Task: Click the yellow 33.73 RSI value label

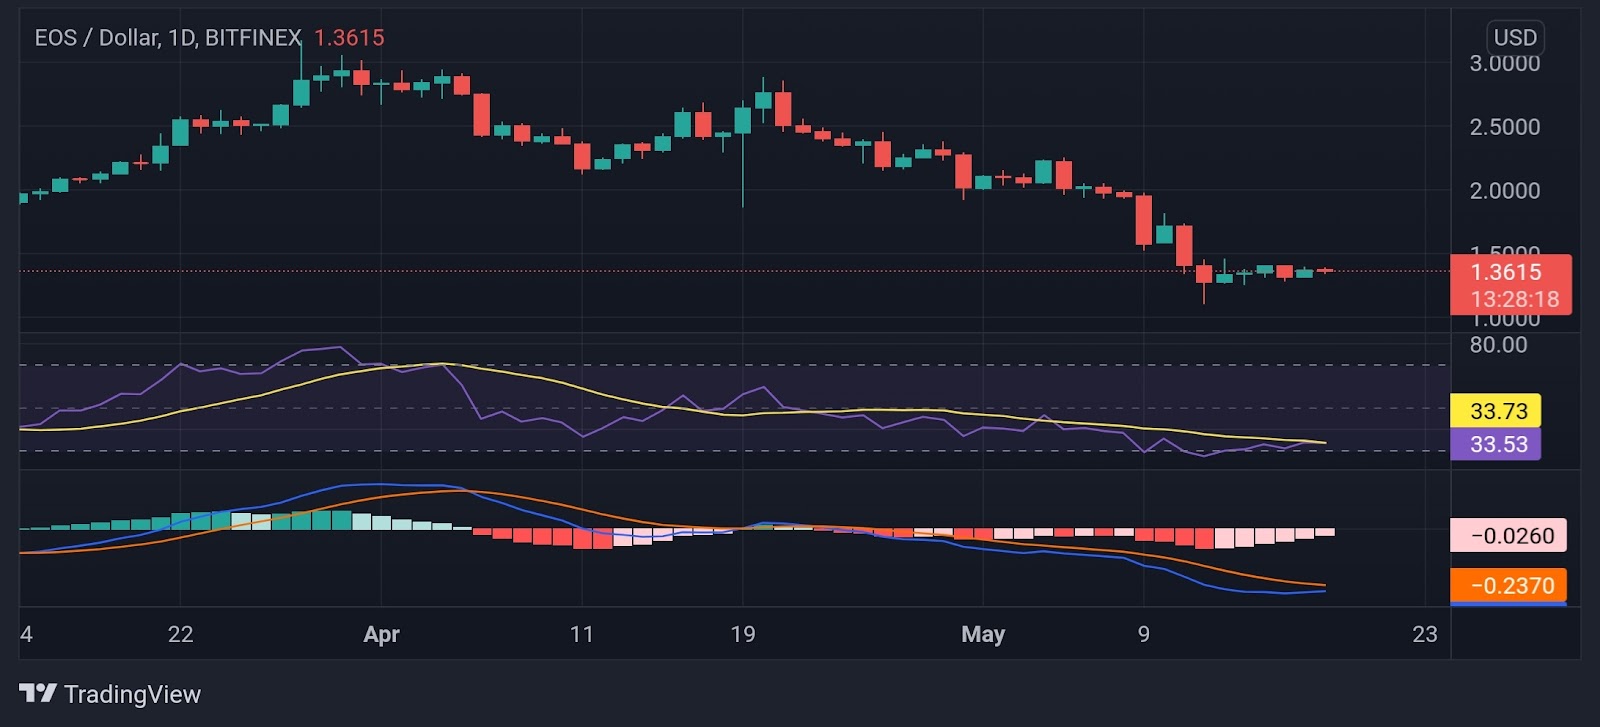Action: point(1496,411)
